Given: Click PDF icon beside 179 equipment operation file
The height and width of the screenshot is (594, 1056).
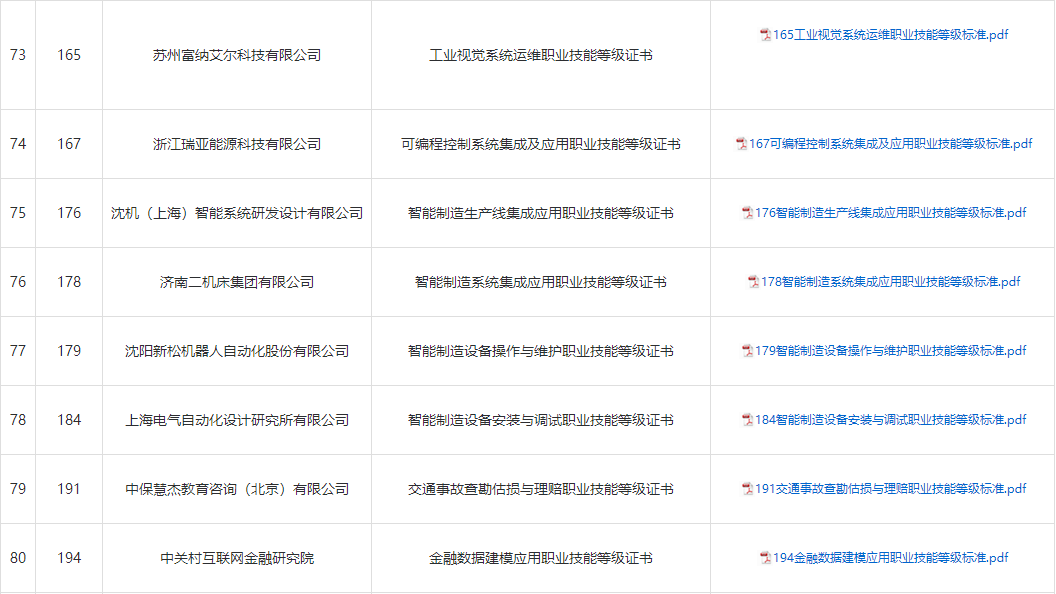Looking at the screenshot, I should click(x=747, y=351).
